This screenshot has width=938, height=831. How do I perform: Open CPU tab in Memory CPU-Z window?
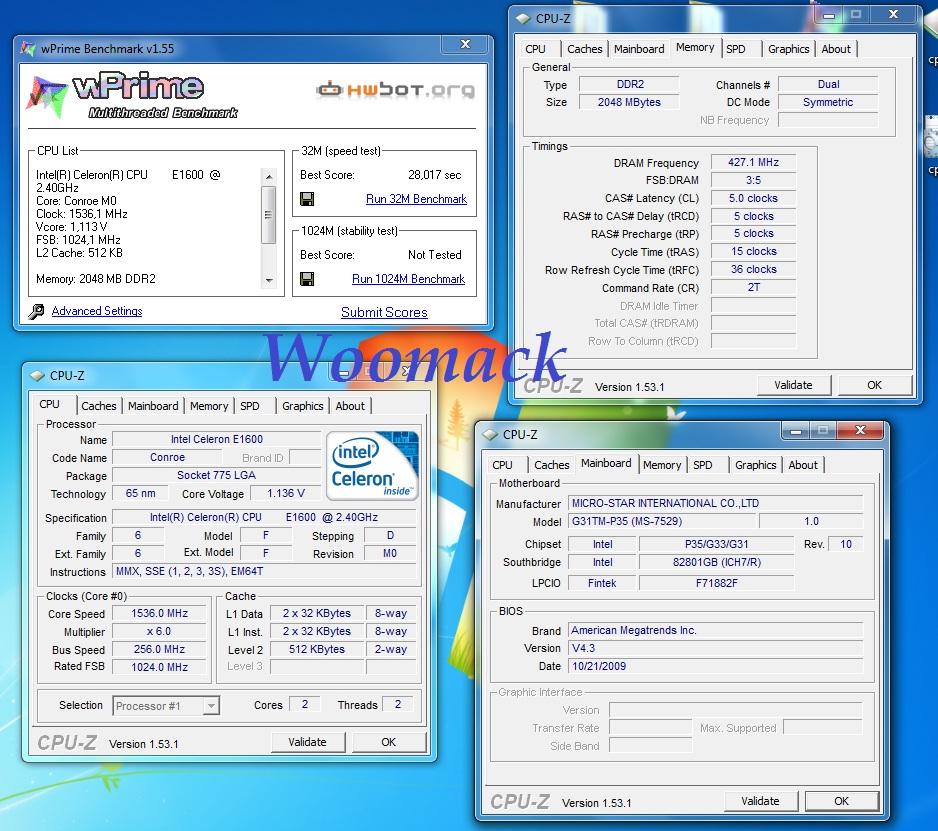click(x=535, y=49)
